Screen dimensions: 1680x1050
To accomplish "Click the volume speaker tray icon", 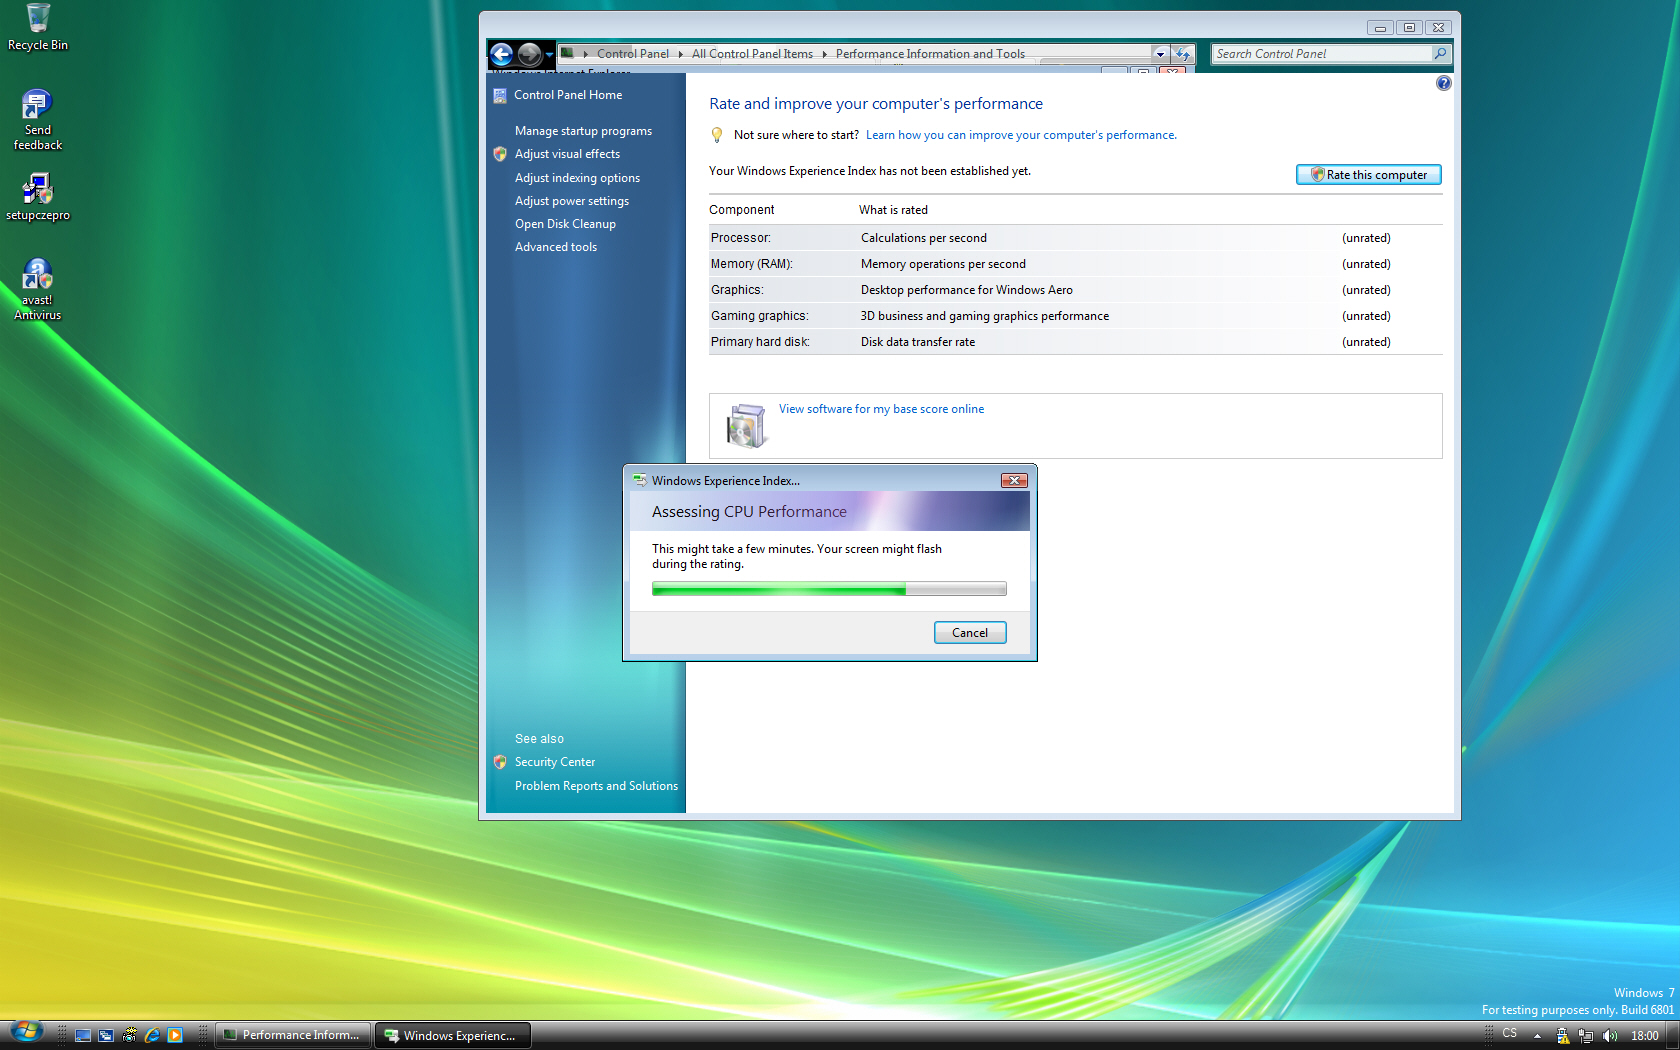I will [1609, 1036].
